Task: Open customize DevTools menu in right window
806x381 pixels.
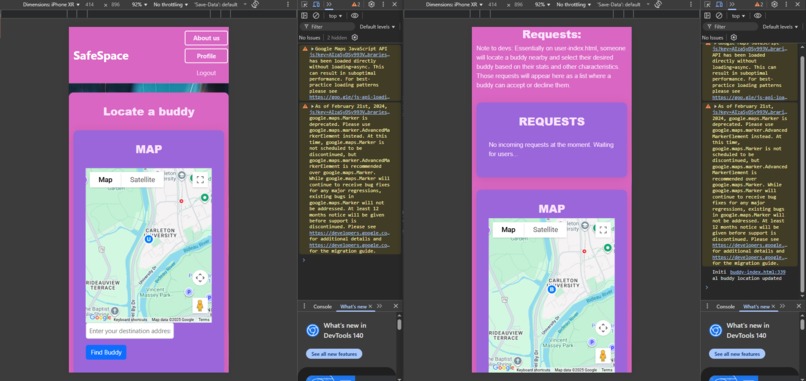Action: tap(786, 4)
